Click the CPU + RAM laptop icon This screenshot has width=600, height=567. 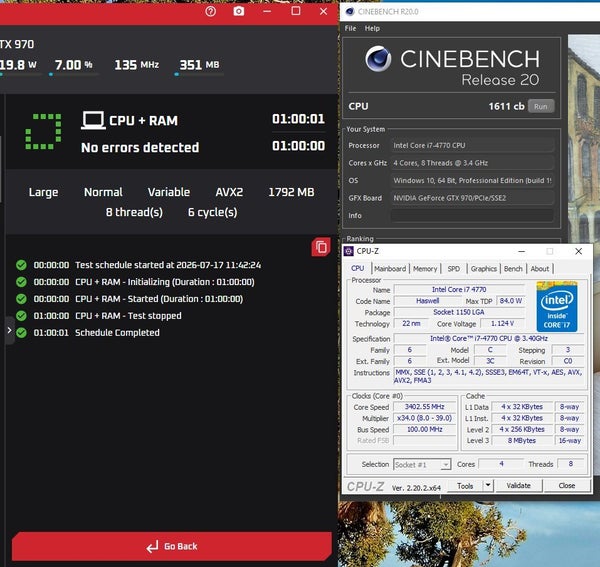point(93,120)
